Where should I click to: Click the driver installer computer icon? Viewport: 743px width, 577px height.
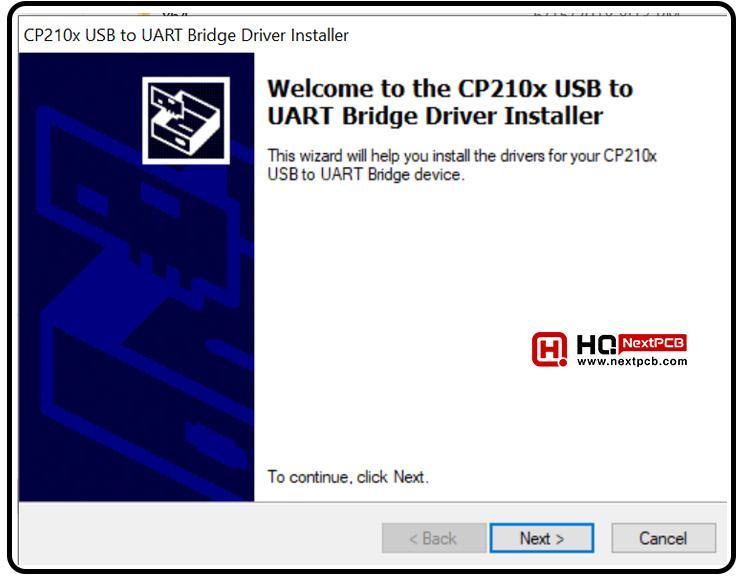click(x=186, y=120)
